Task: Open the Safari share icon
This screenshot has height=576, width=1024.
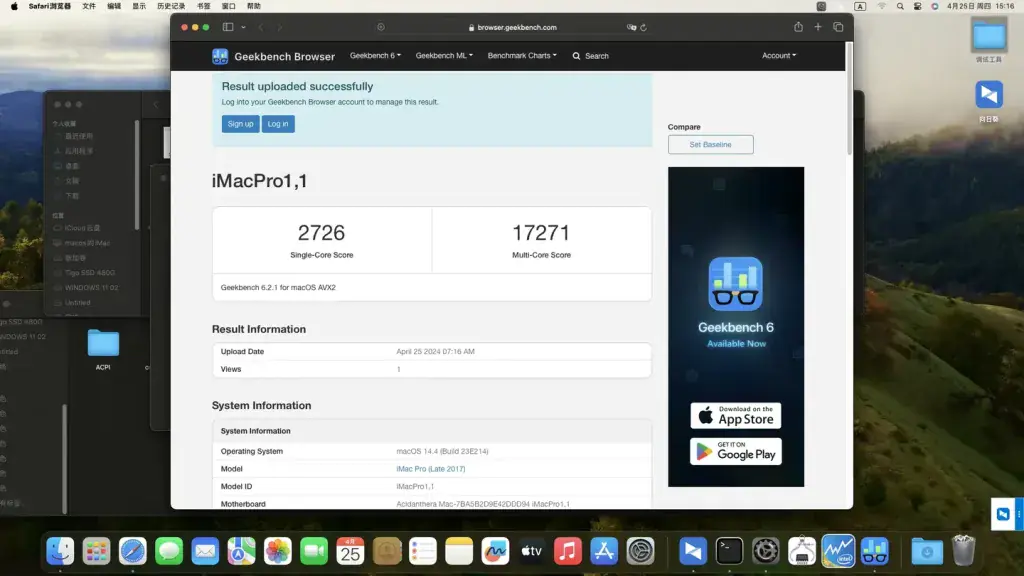Action: [798, 27]
